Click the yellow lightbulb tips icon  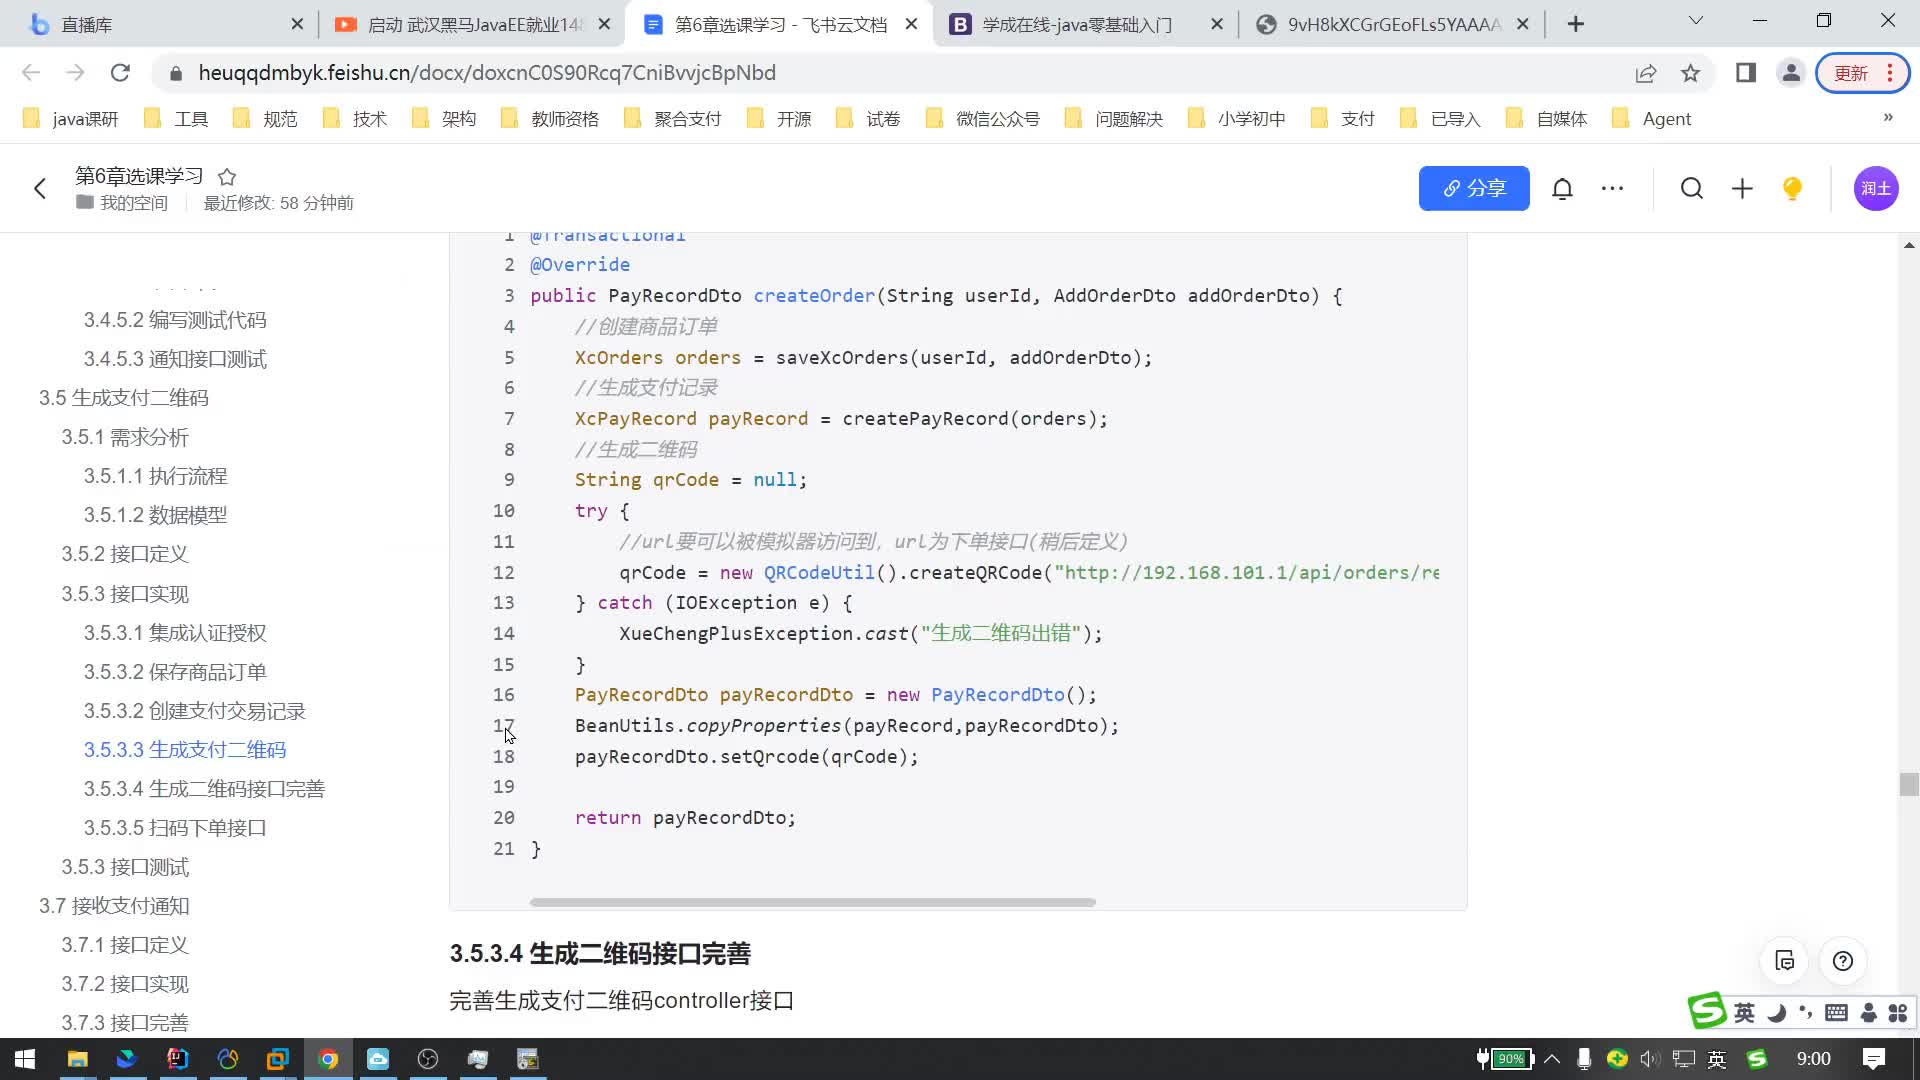pyautogui.click(x=1792, y=188)
